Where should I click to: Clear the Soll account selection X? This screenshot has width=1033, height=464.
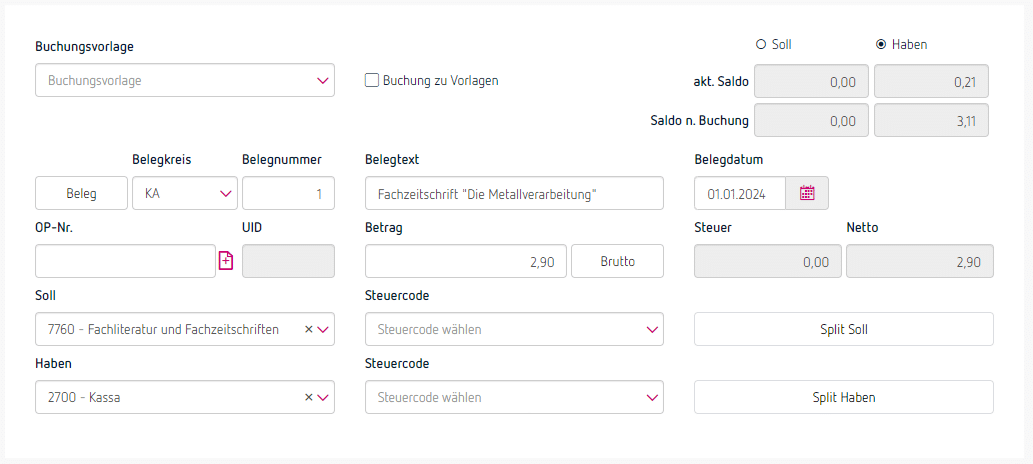click(x=308, y=329)
